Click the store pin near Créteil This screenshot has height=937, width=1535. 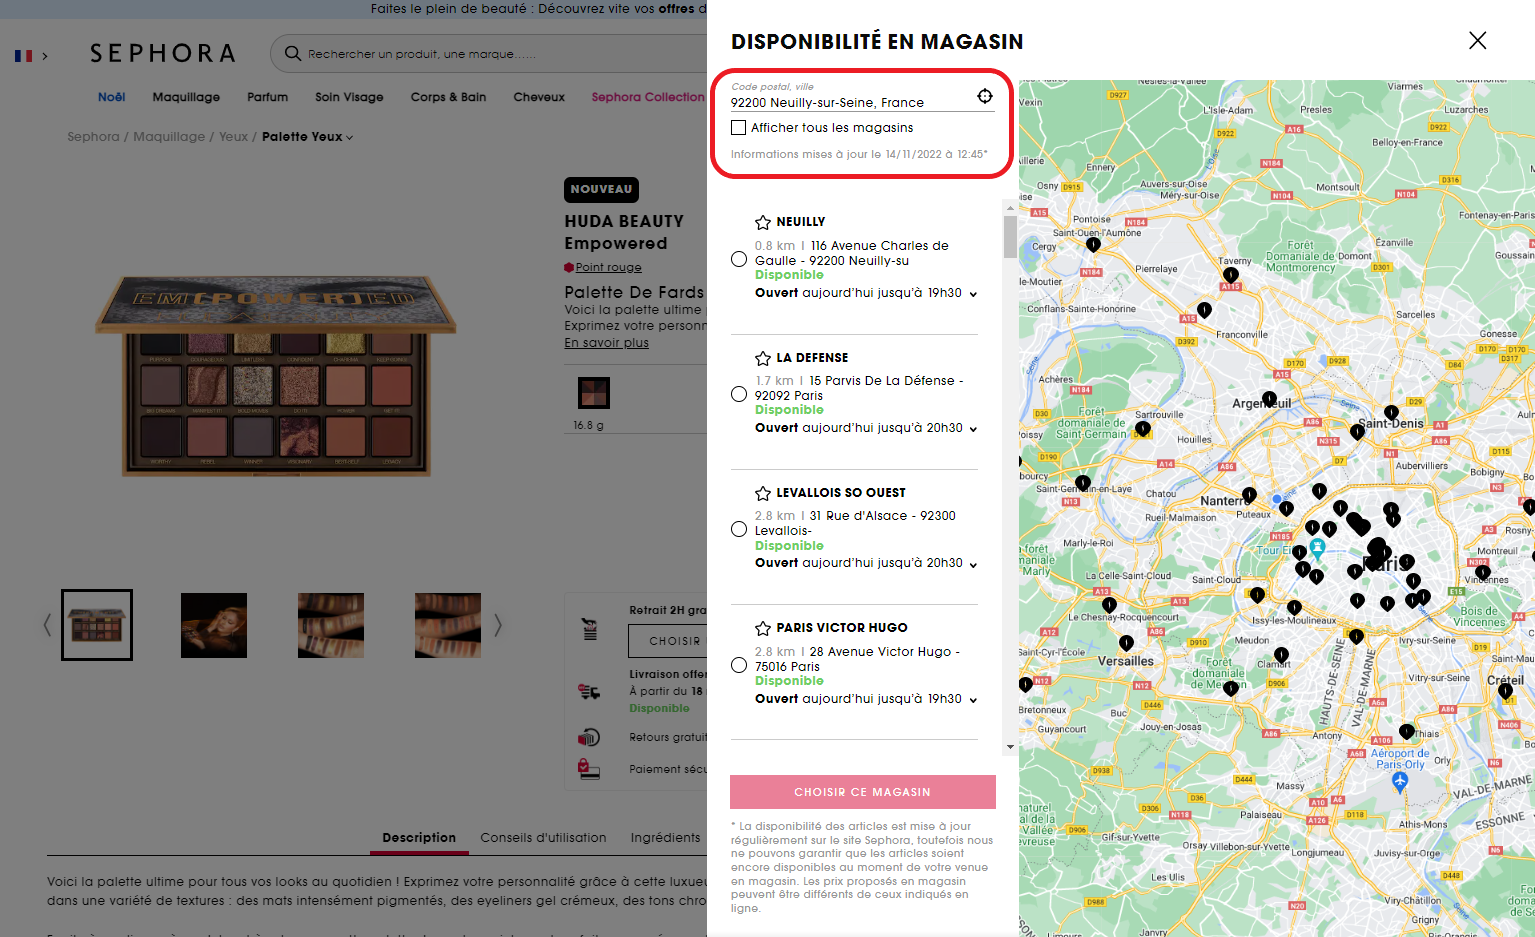[1506, 691]
